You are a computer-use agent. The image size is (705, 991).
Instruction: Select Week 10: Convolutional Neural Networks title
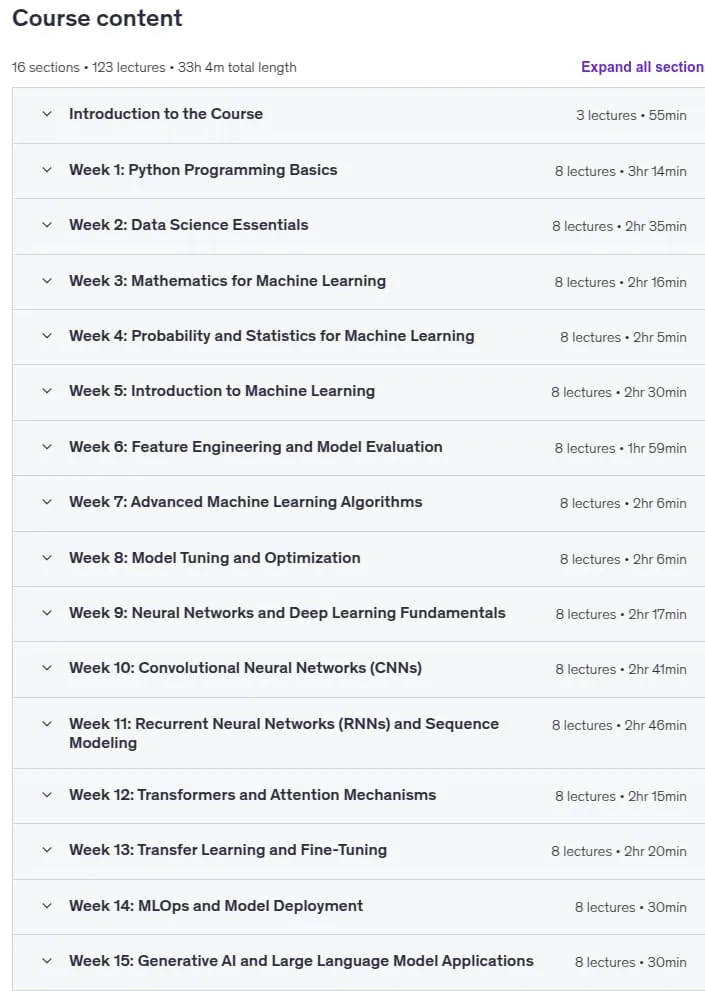coord(245,668)
